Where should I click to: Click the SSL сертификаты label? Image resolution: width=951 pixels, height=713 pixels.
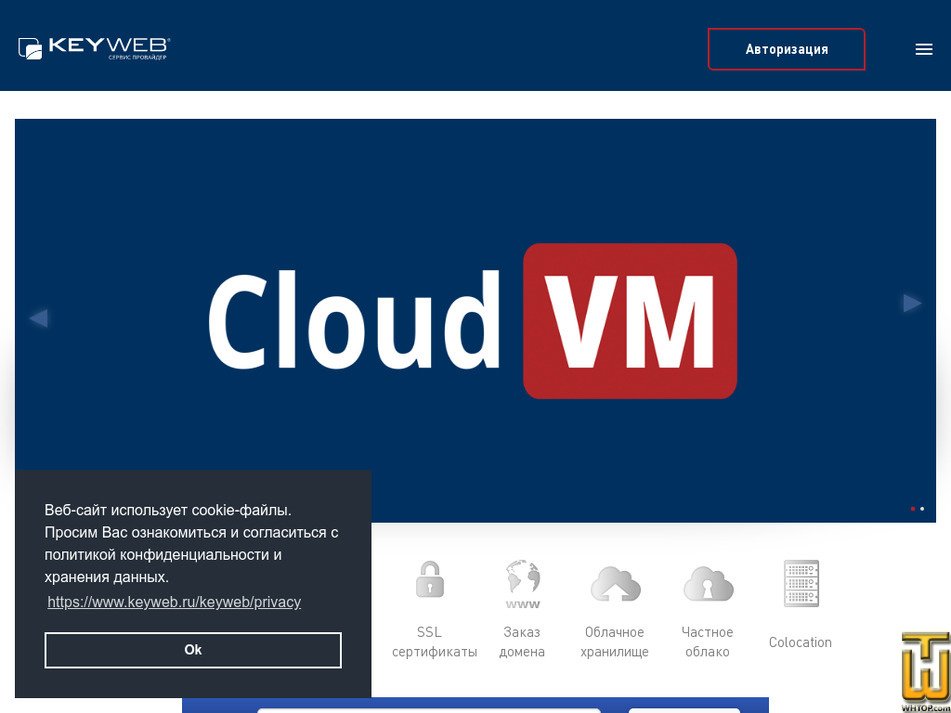(434, 642)
